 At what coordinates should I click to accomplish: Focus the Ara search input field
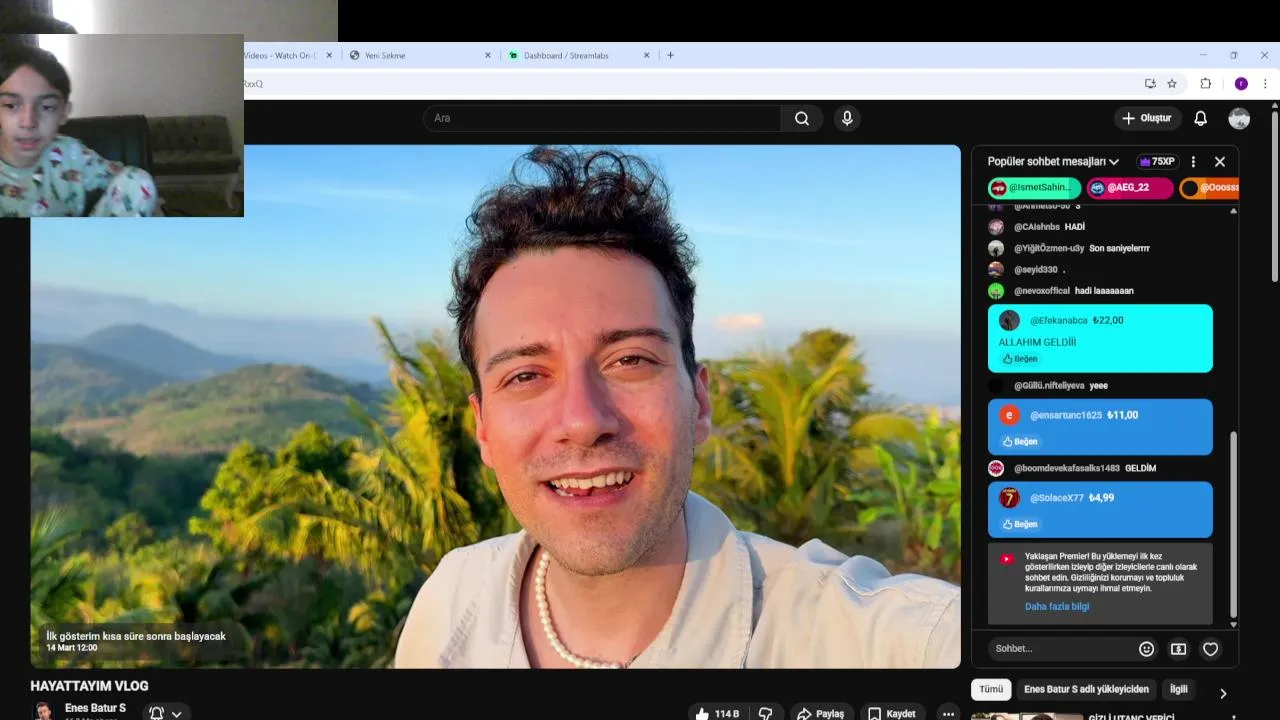[602, 118]
